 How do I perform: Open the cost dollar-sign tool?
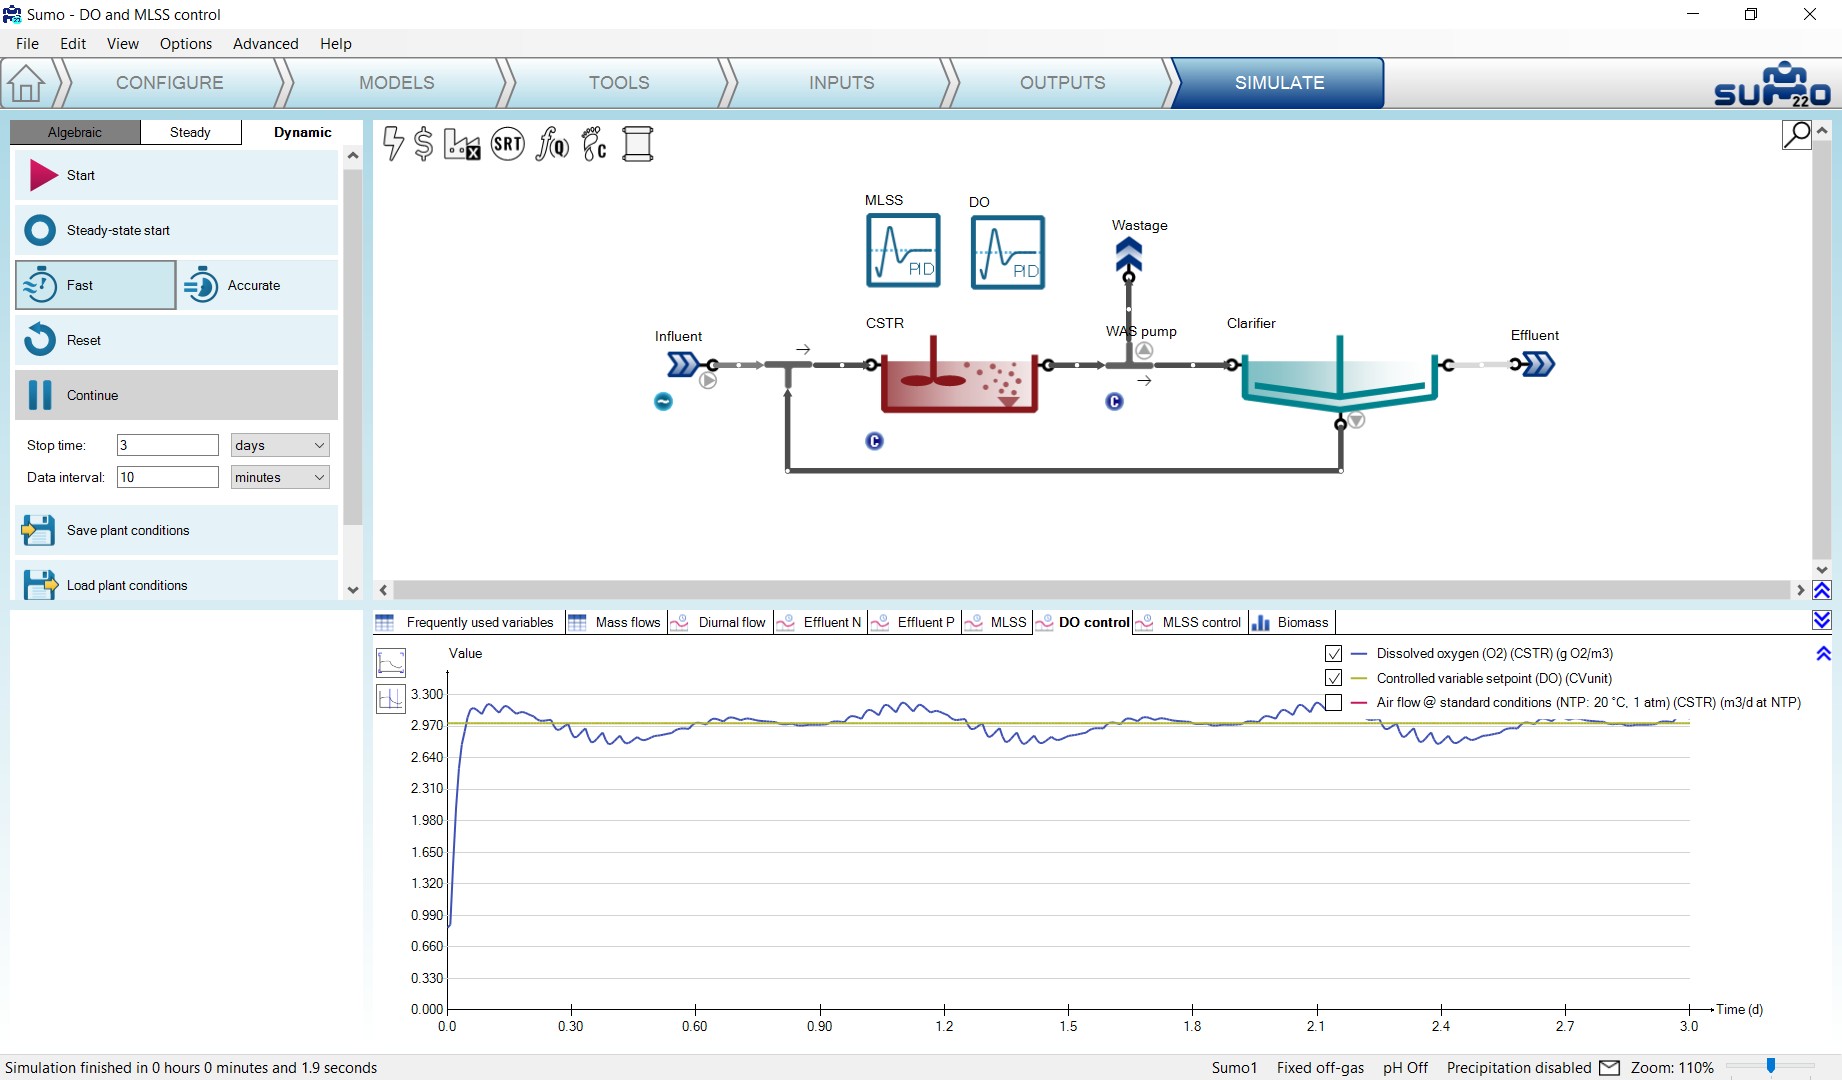pos(424,144)
